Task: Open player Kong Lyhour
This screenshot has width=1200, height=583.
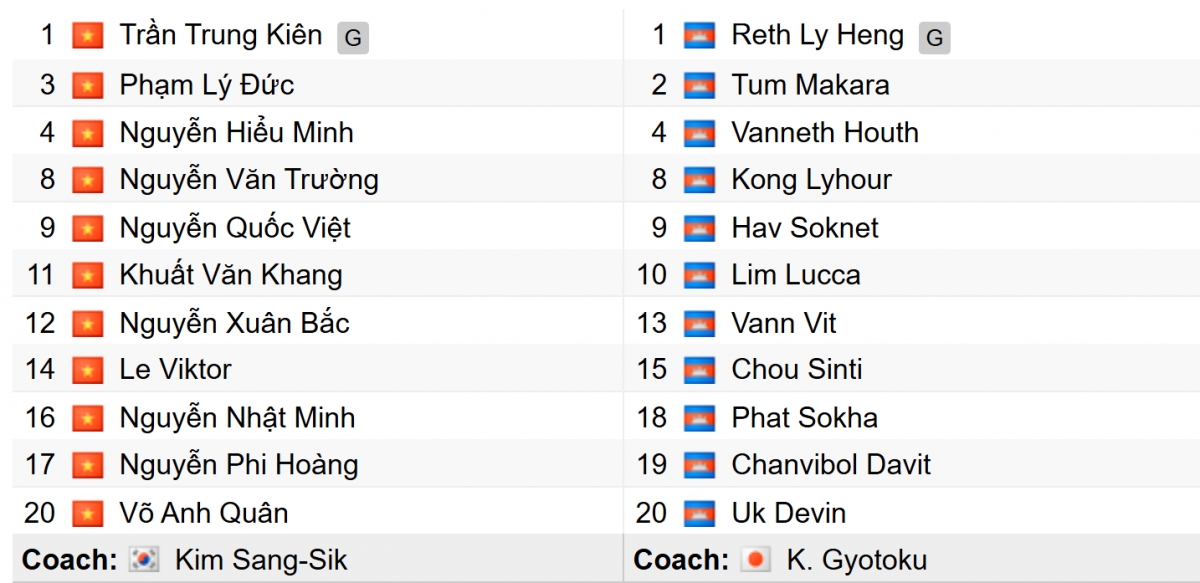Action: pyautogui.click(x=811, y=180)
